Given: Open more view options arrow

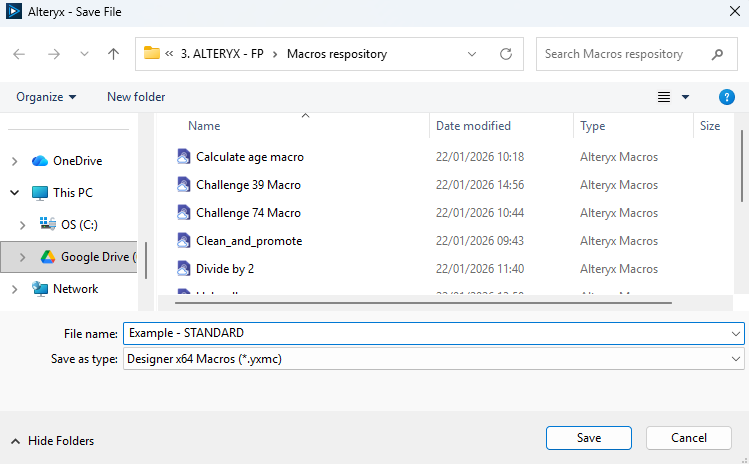Looking at the screenshot, I should pos(685,97).
